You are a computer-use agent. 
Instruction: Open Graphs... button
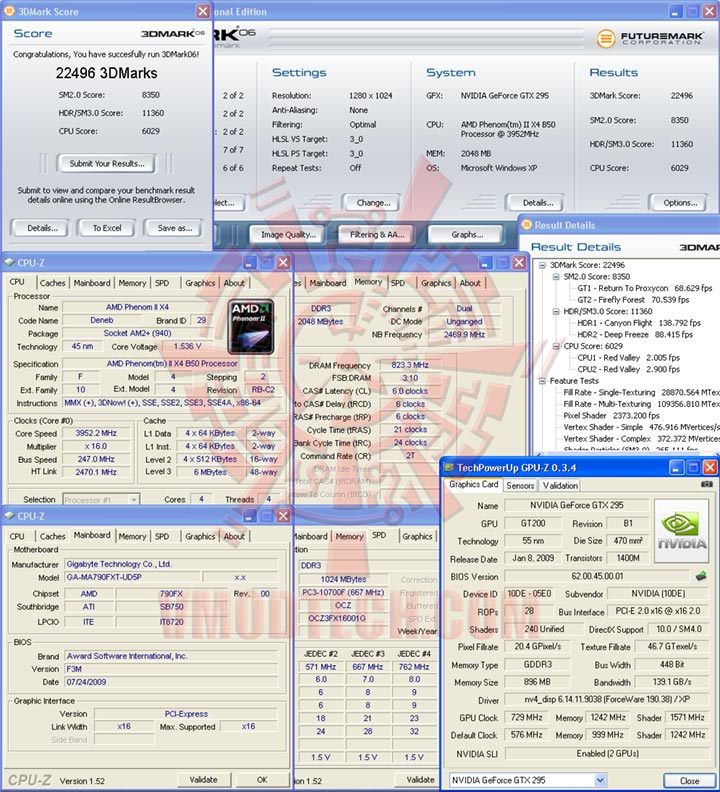pyautogui.click(x=467, y=234)
